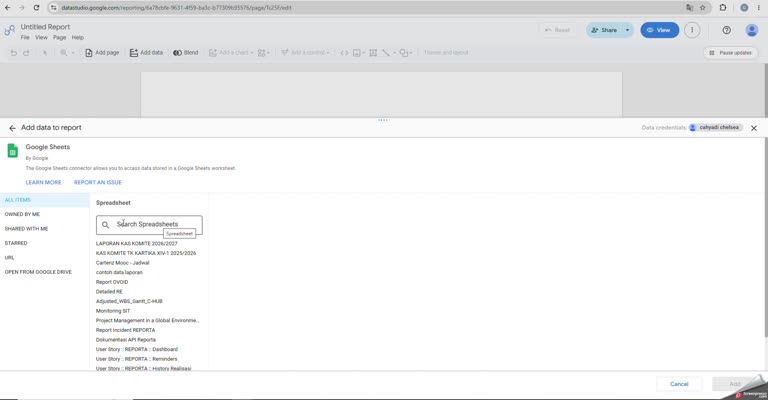Open the browser extensions icon
The image size is (768, 400).
click(723, 8)
